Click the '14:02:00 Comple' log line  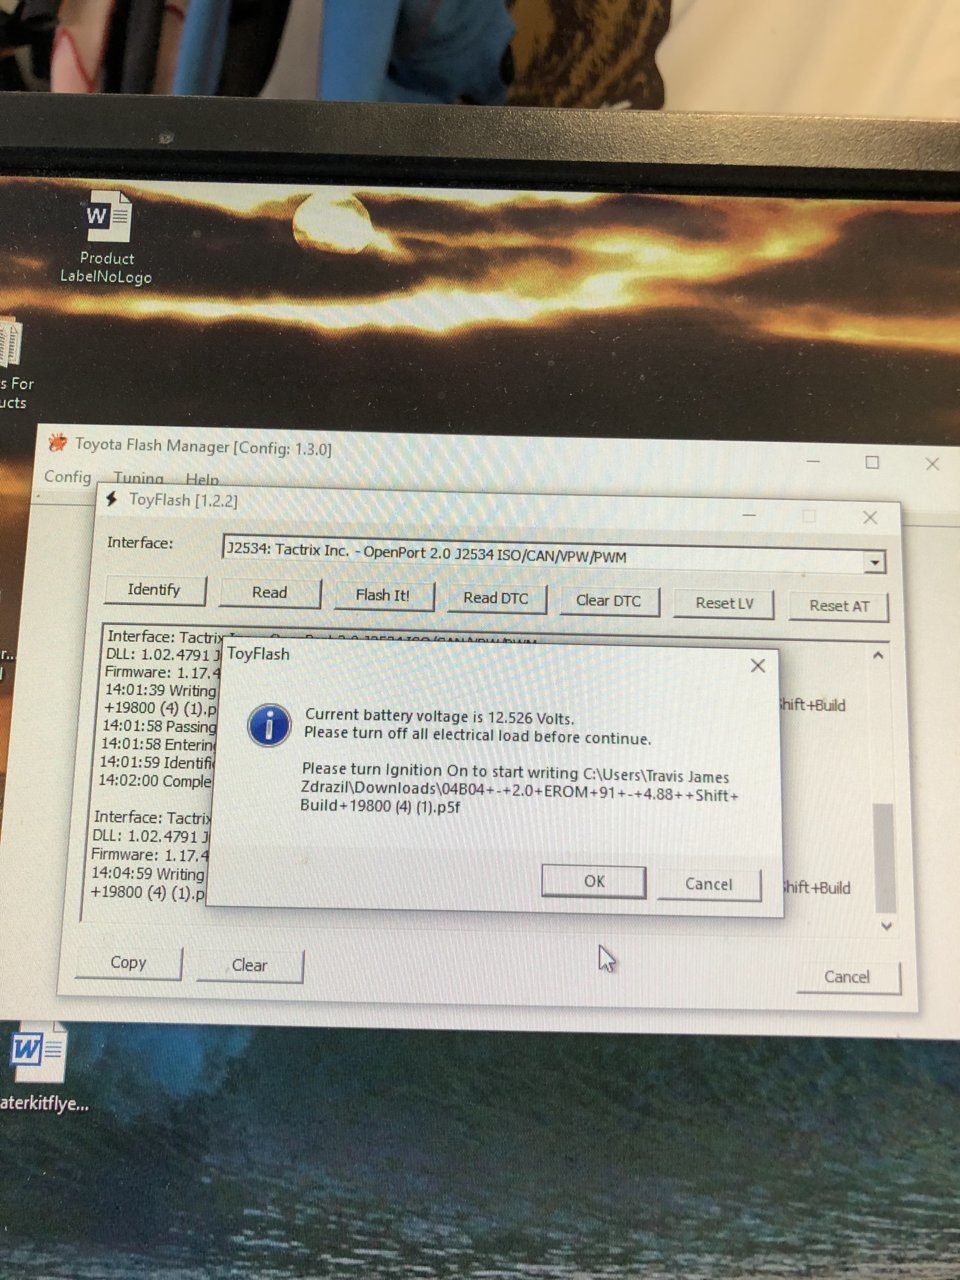point(155,780)
